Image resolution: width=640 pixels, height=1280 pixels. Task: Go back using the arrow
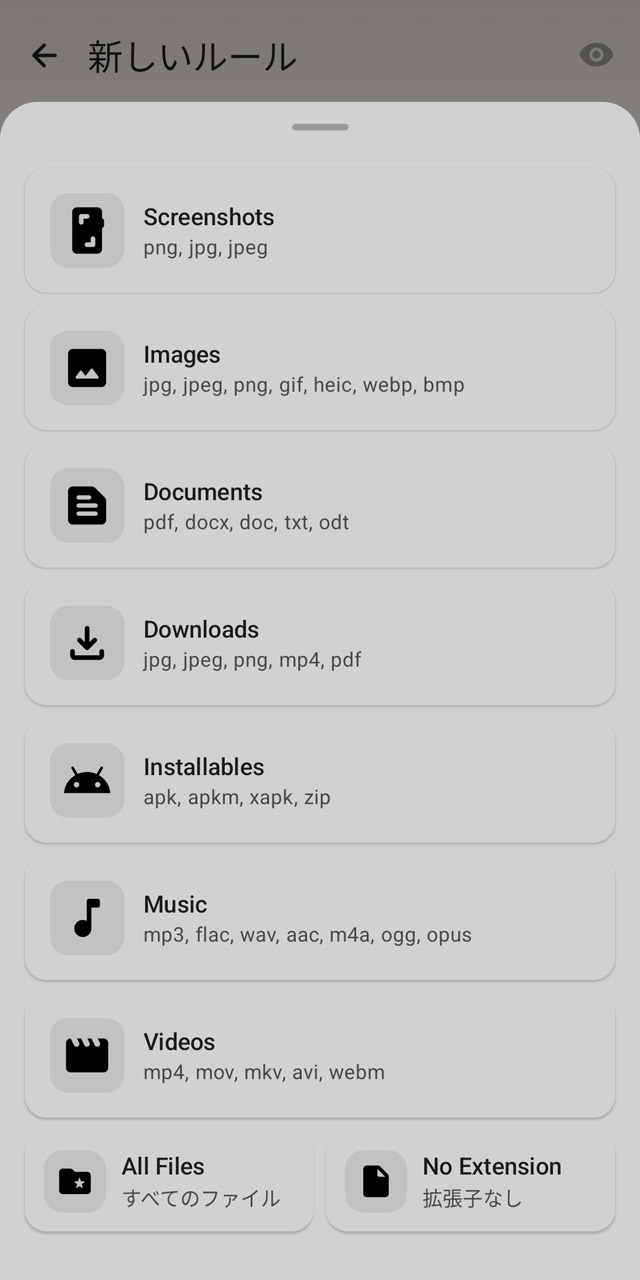point(44,55)
